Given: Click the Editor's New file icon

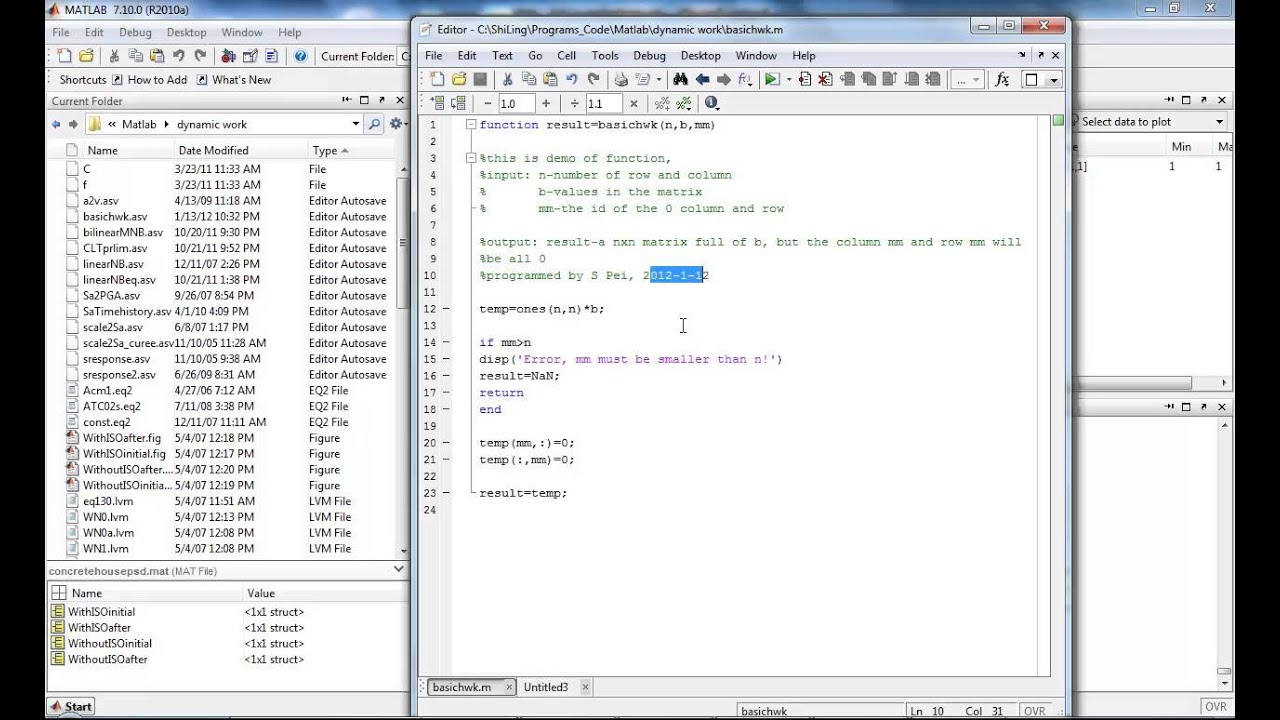Looking at the screenshot, I should (x=437, y=80).
